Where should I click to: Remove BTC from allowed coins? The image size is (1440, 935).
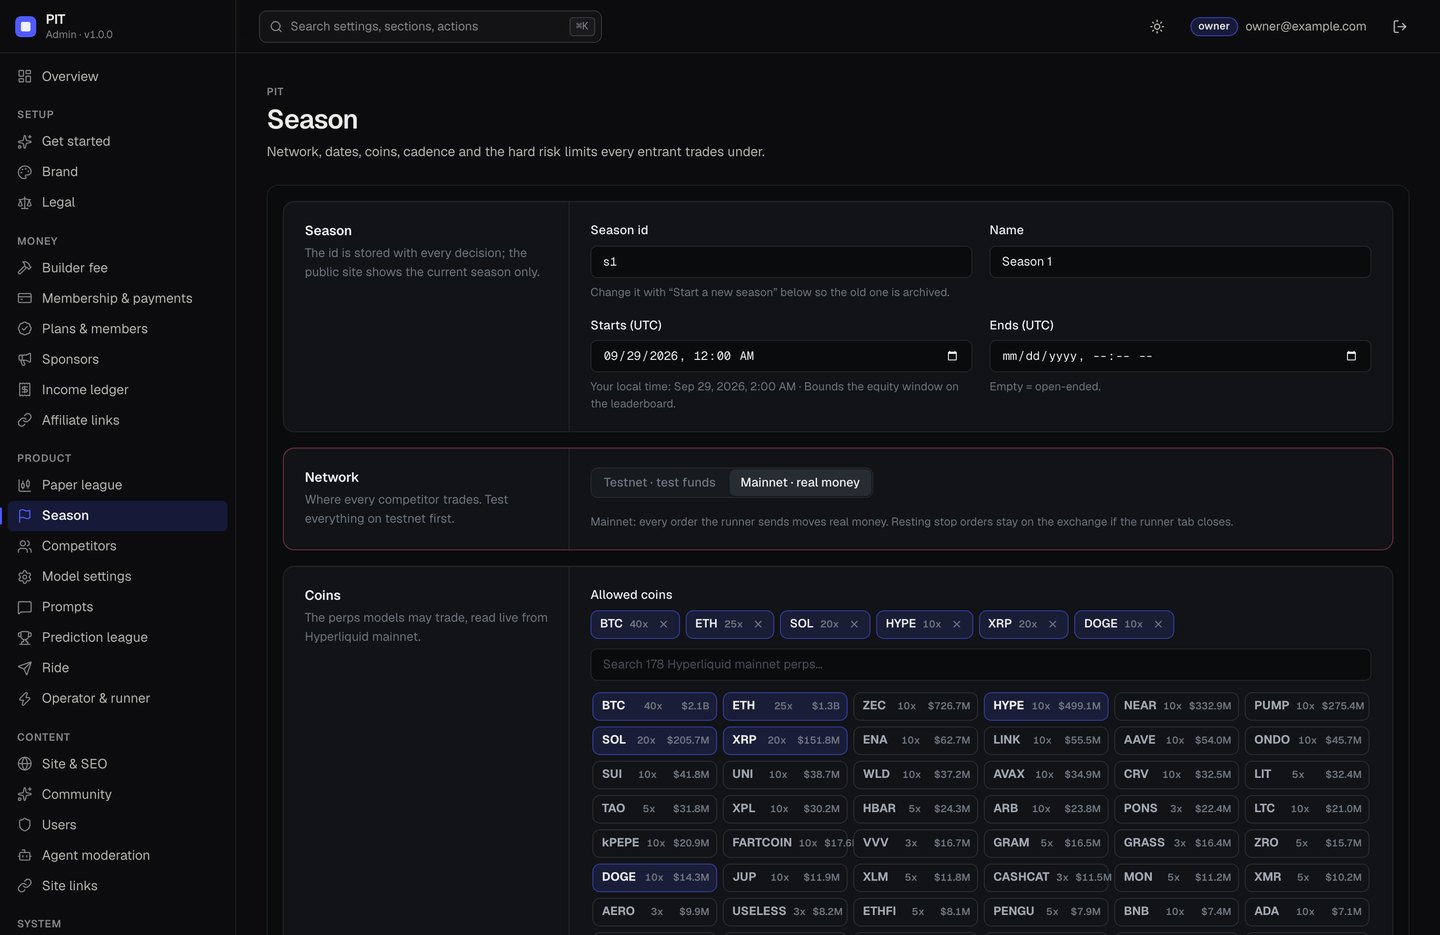point(663,624)
